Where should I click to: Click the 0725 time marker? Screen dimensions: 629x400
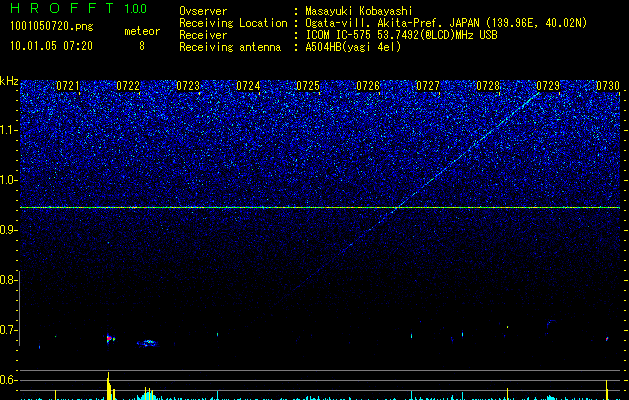pyautogui.click(x=308, y=86)
